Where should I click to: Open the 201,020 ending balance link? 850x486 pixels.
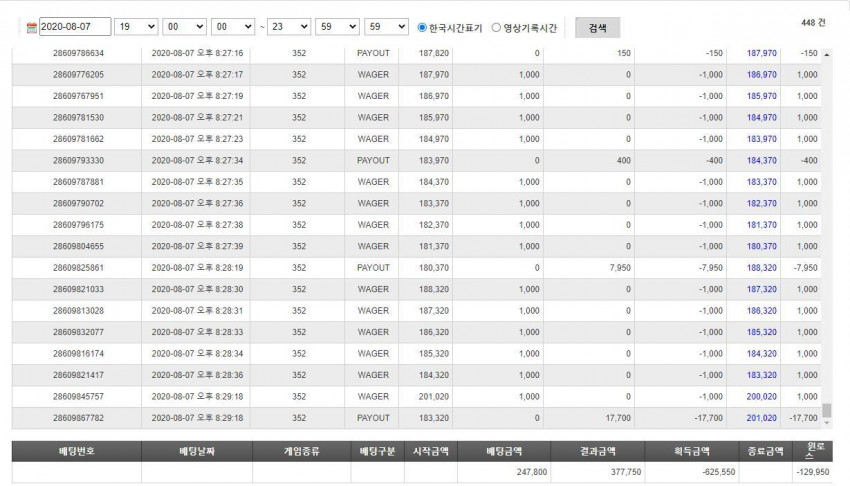761,418
